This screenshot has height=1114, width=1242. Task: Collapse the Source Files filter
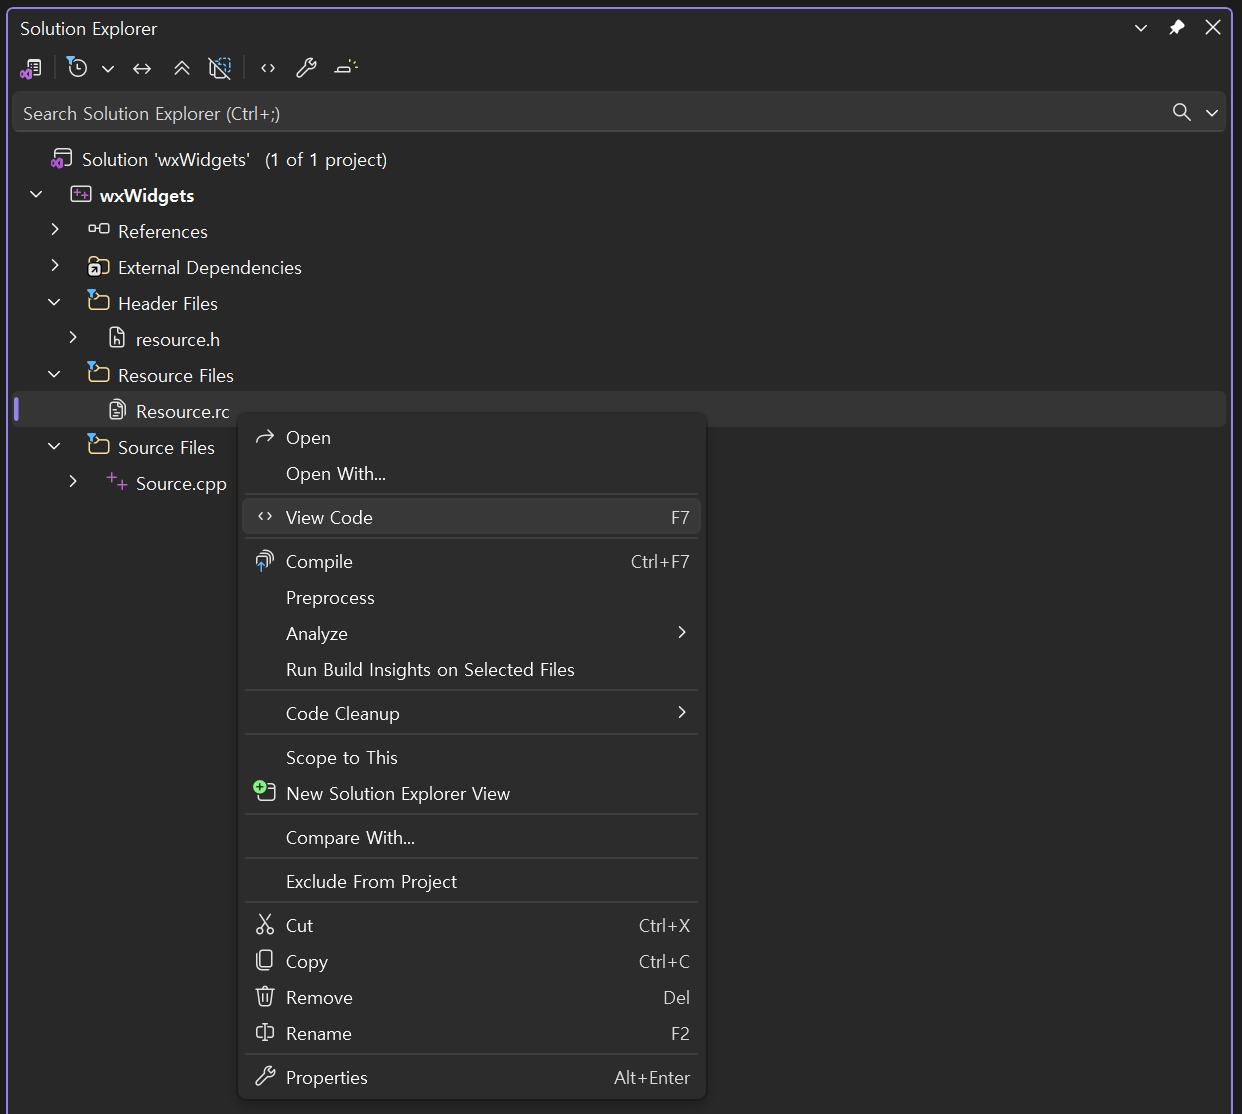point(54,446)
